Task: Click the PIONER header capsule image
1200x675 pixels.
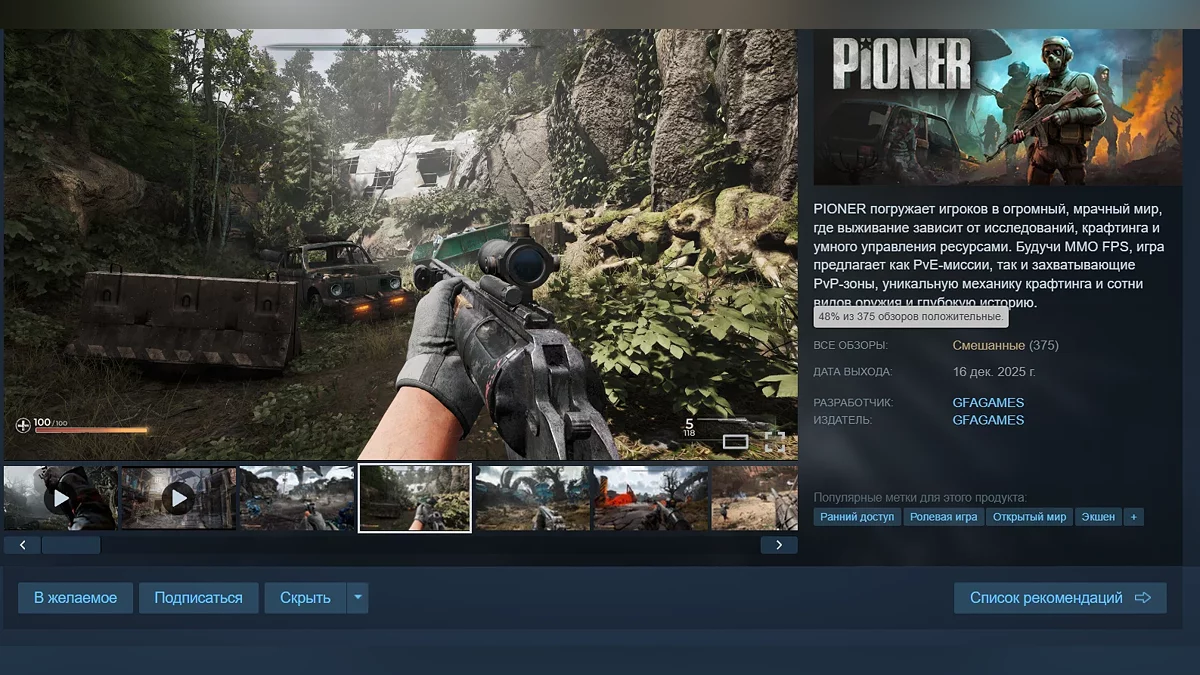Action: 997,107
